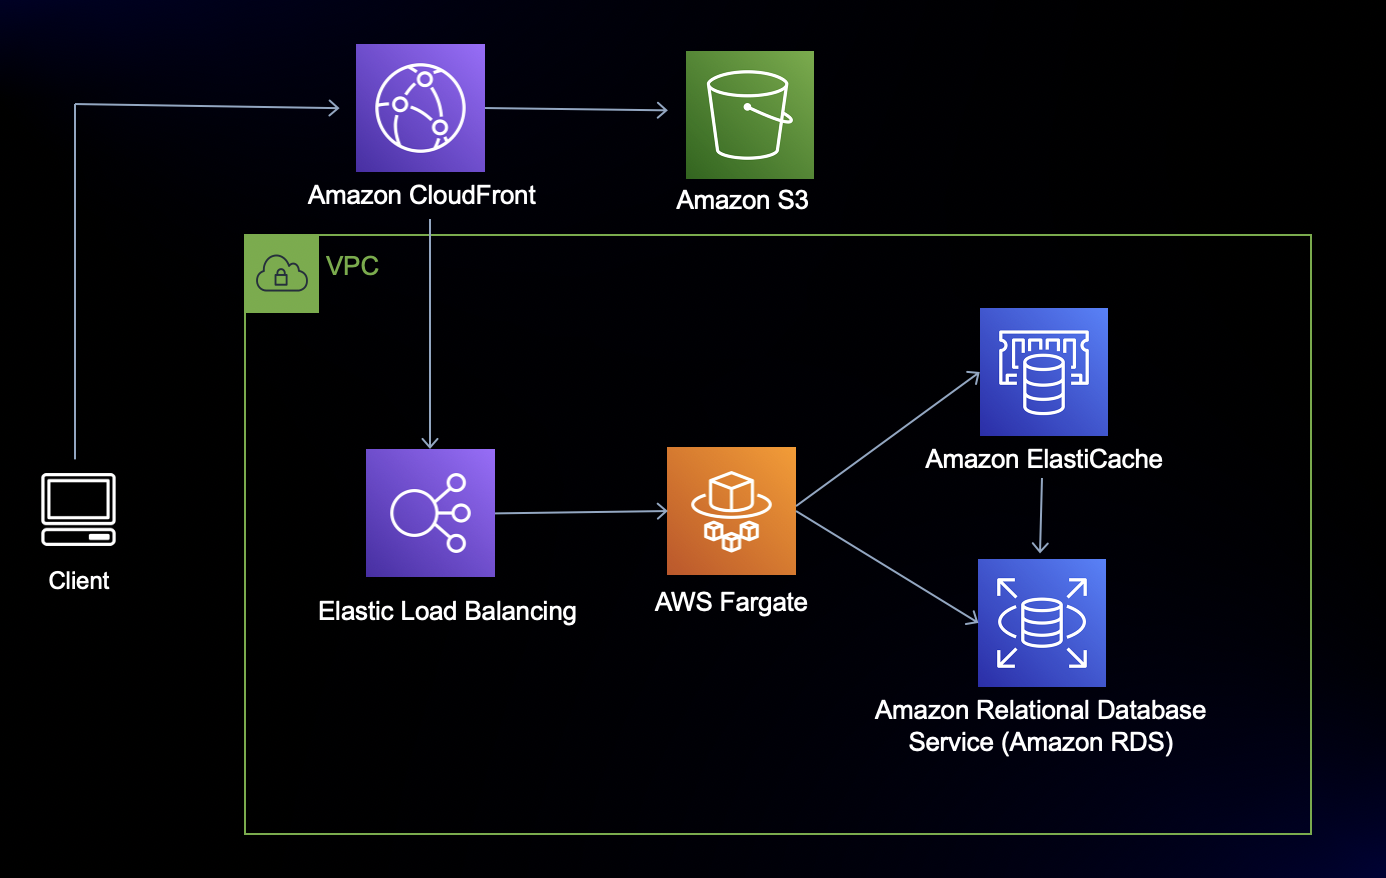Click the Amazon CloudFront icon
The height and width of the screenshot is (878, 1386).
(x=420, y=108)
